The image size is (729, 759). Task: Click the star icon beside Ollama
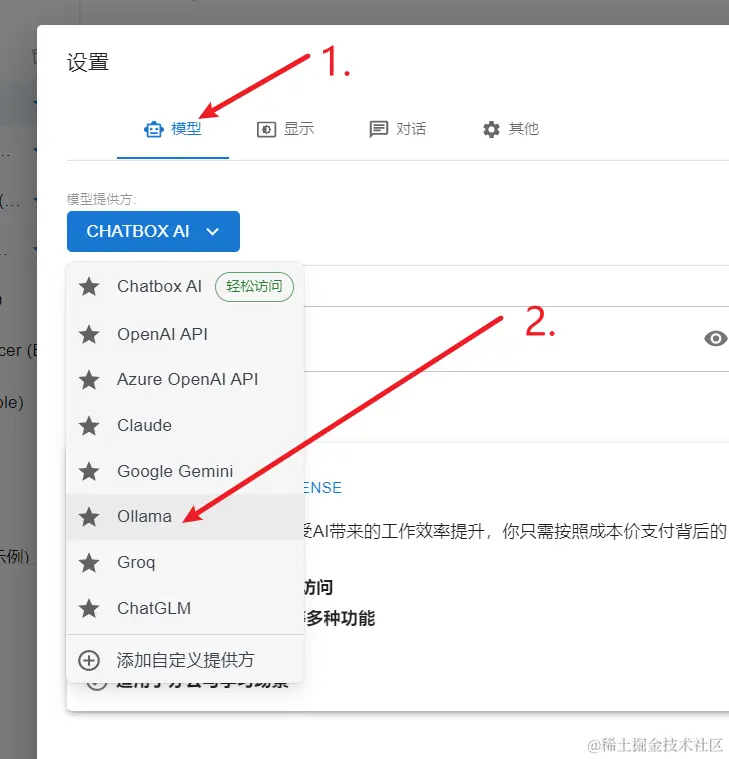pos(89,516)
